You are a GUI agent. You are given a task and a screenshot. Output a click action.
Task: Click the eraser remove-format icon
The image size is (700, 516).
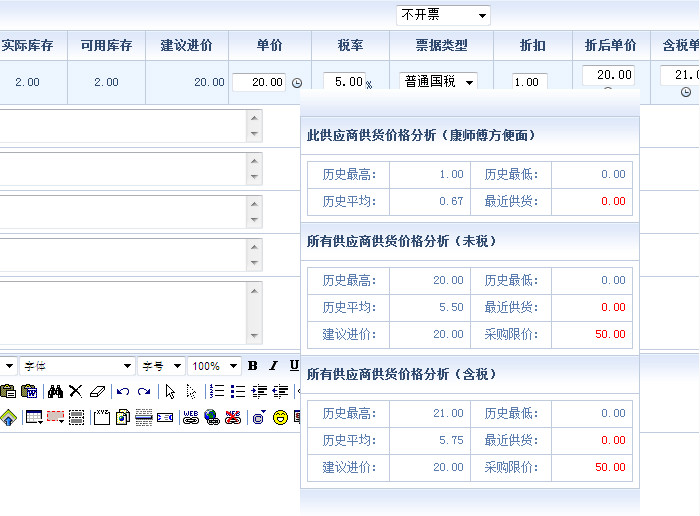click(96, 391)
